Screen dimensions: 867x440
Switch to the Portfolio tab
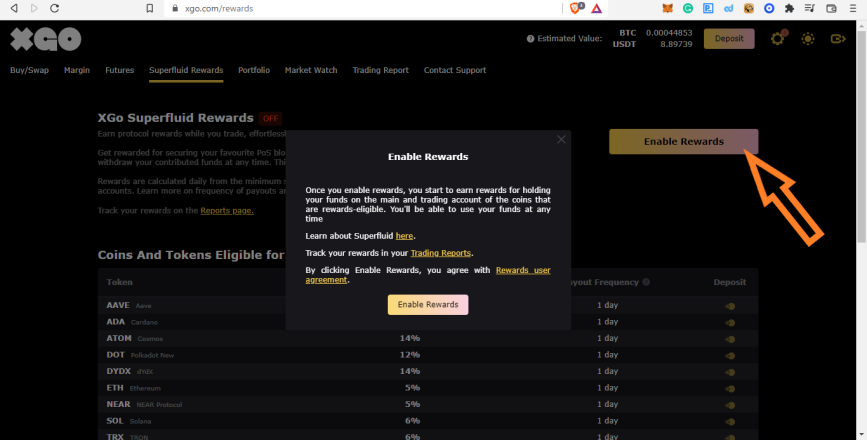[x=254, y=70]
